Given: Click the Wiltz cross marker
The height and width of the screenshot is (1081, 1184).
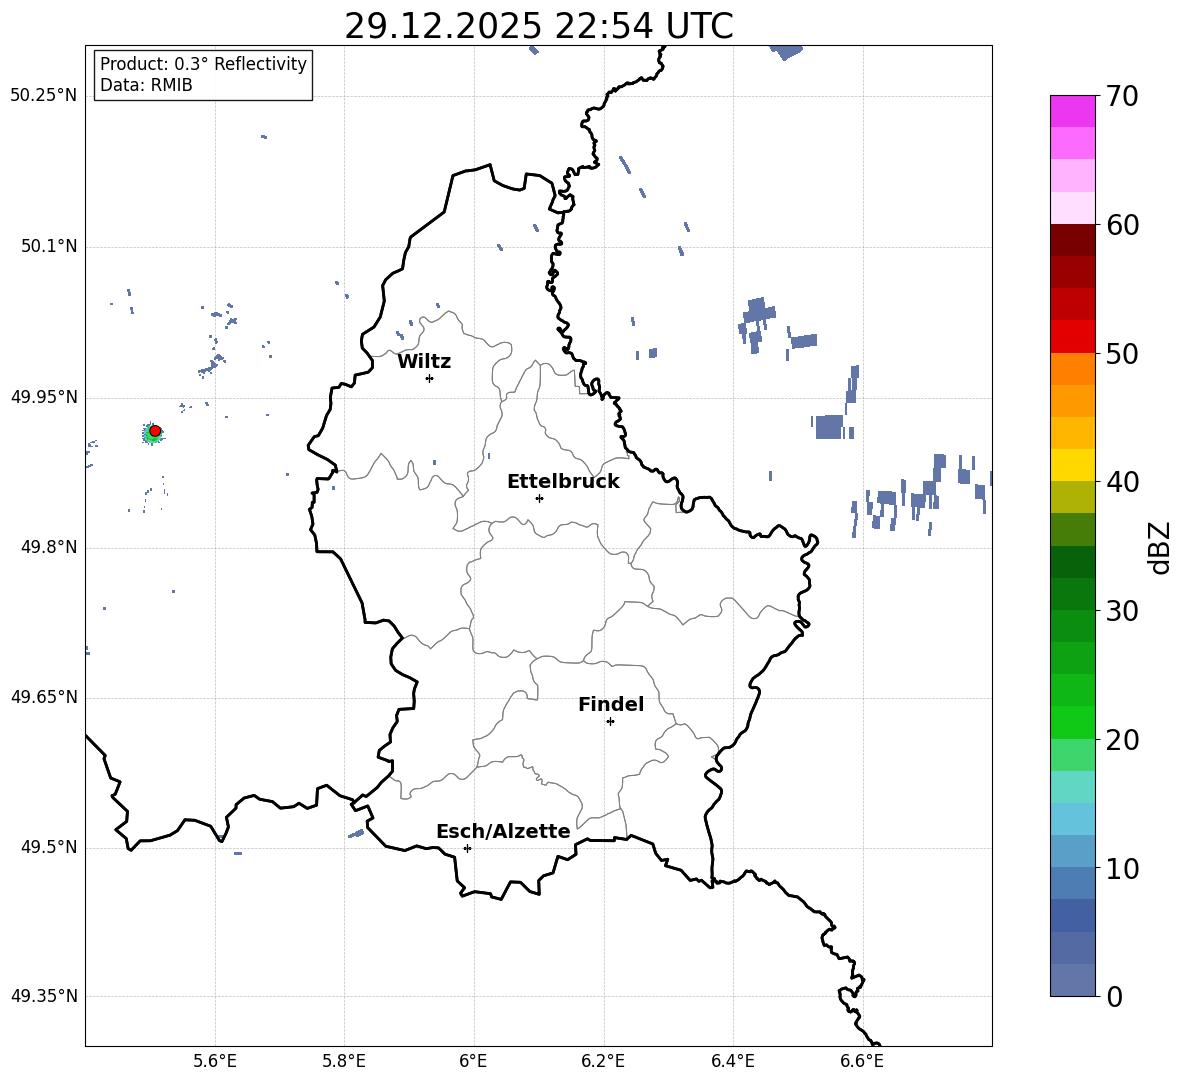Looking at the screenshot, I should coord(430,378).
